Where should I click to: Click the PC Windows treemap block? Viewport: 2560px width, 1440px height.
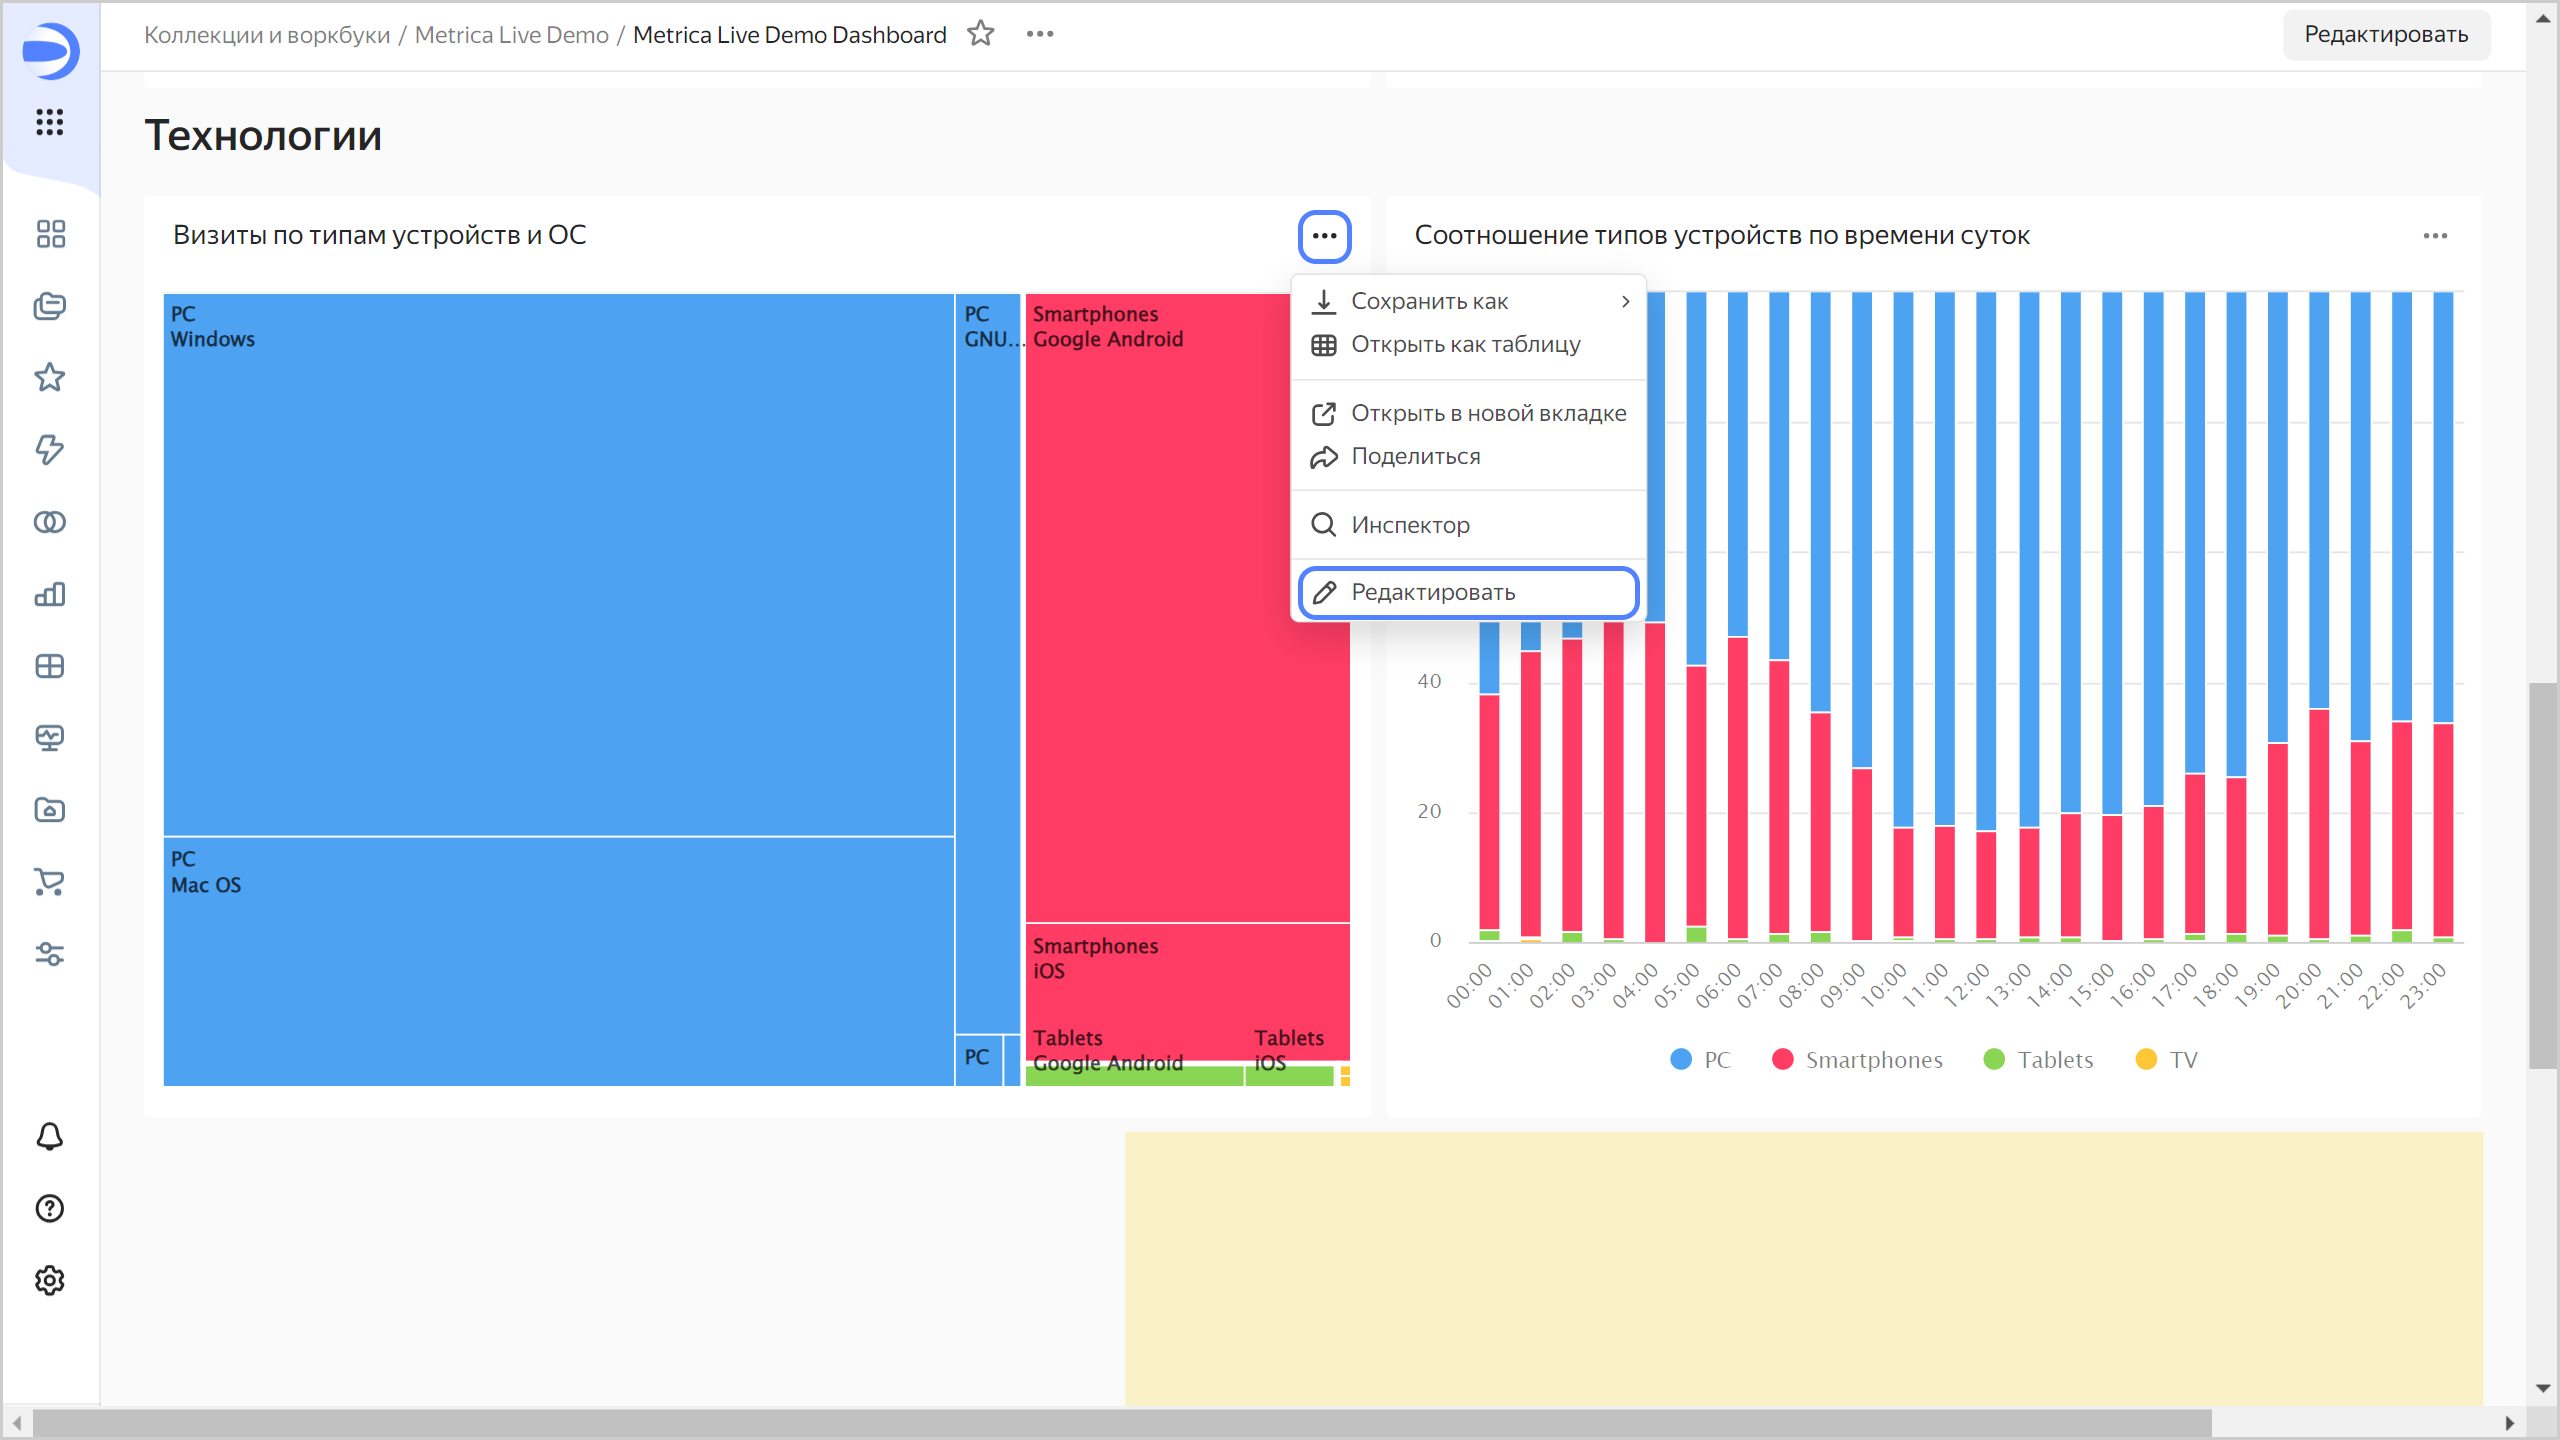558,565
